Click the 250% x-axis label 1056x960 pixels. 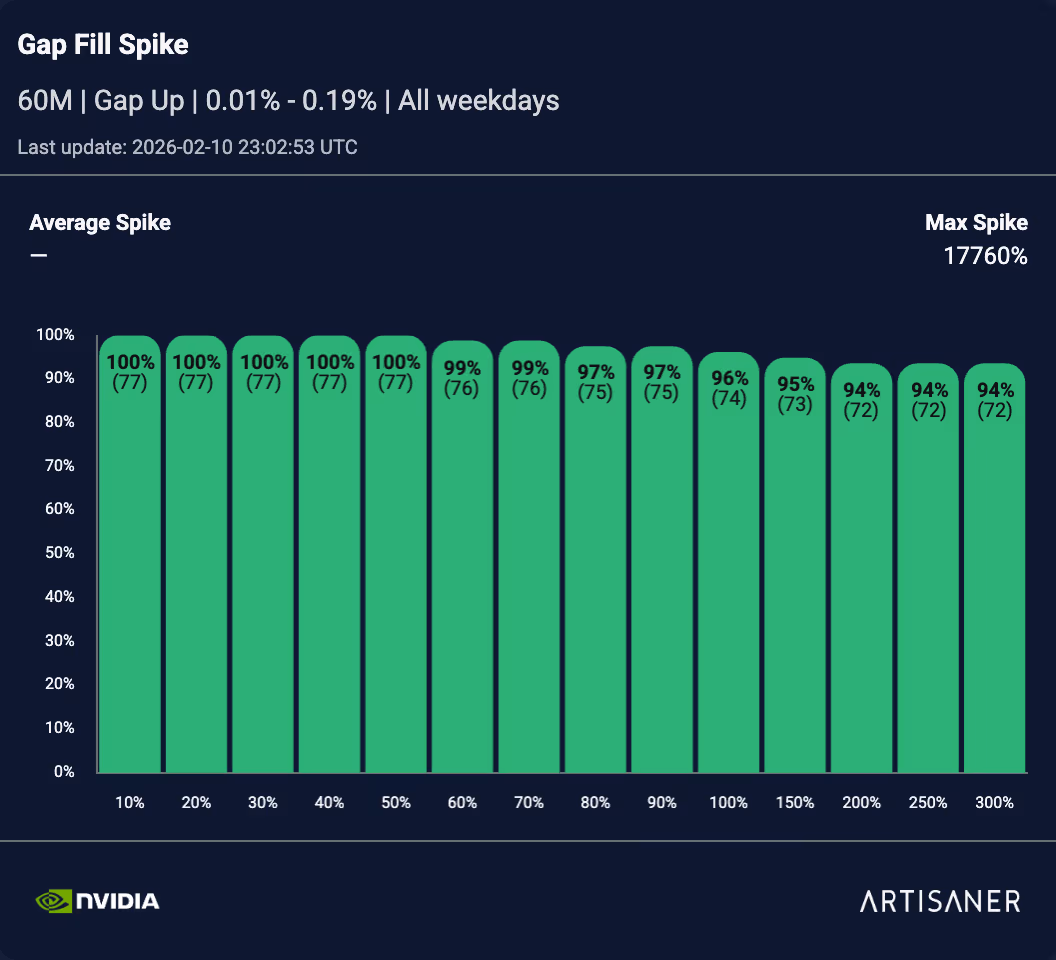point(928,802)
